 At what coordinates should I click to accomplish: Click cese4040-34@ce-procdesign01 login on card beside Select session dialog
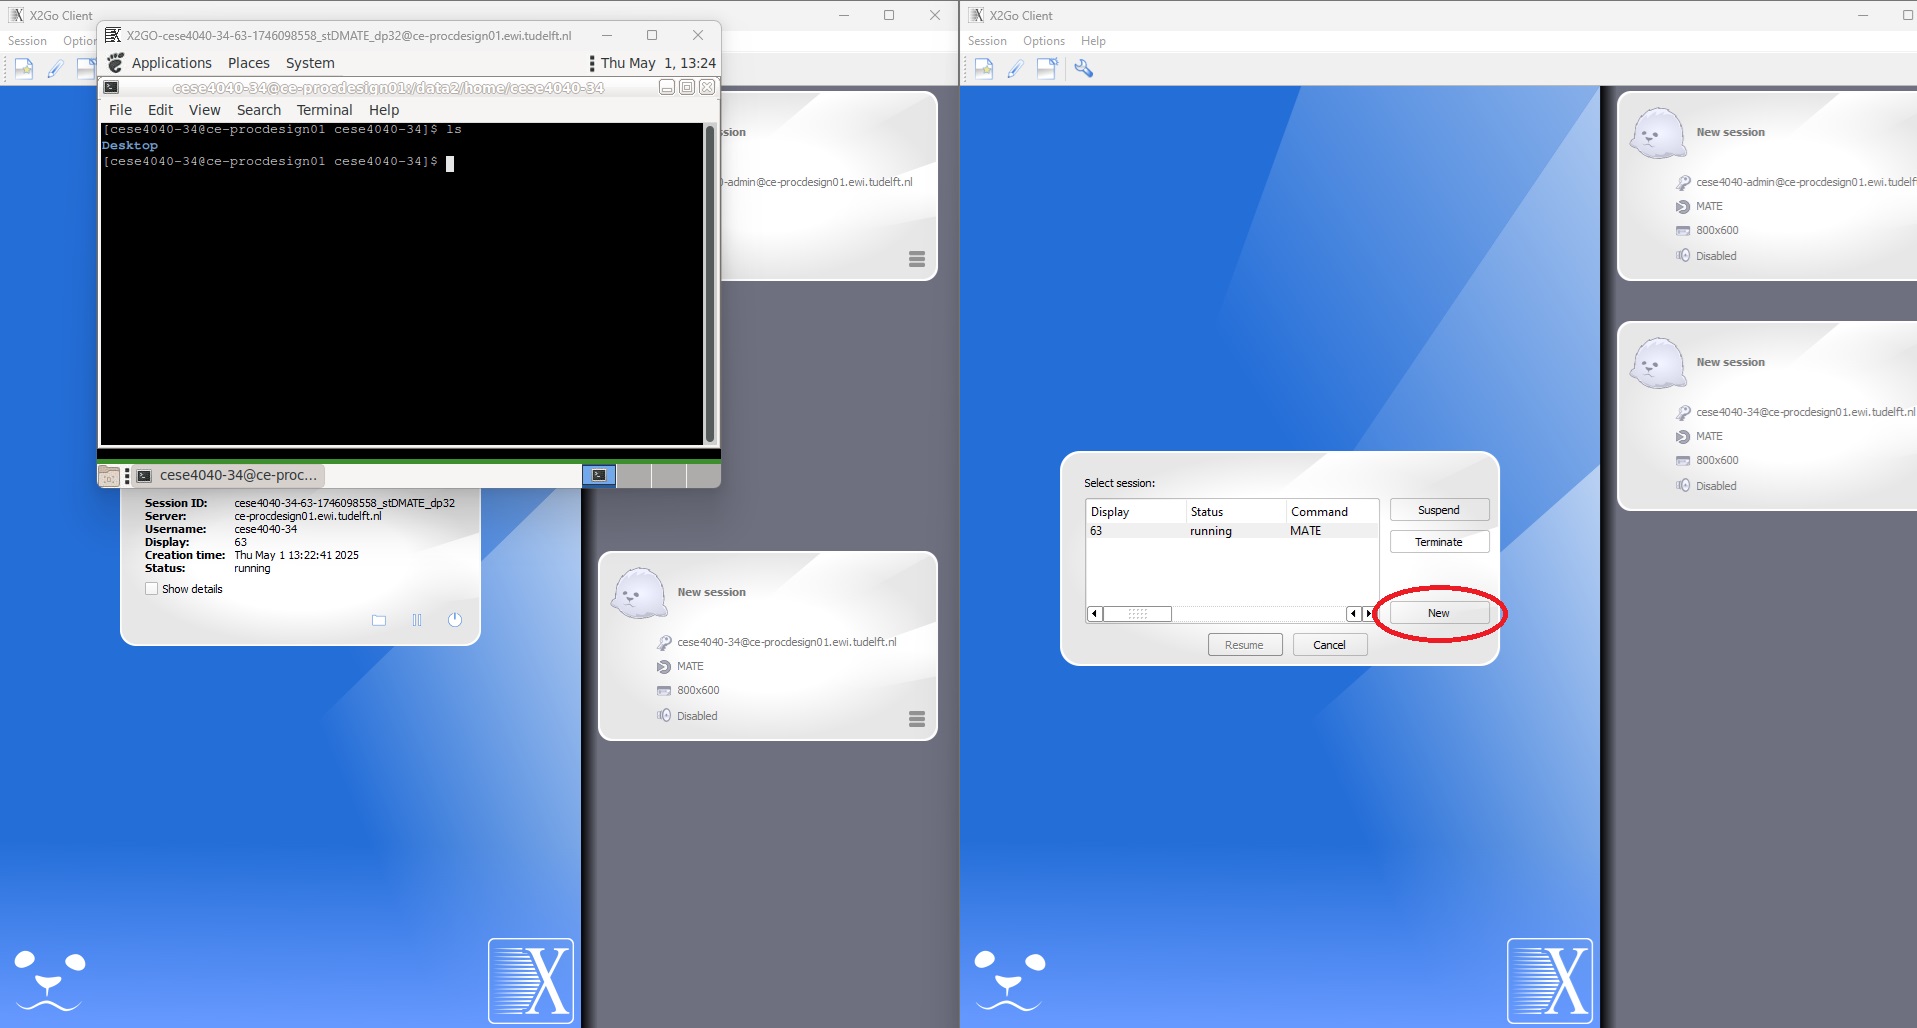(1805, 412)
